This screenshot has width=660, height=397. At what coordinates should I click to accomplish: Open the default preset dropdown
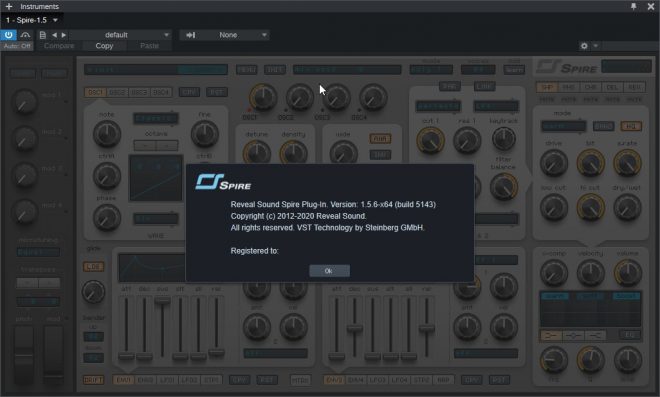click(120, 35)
